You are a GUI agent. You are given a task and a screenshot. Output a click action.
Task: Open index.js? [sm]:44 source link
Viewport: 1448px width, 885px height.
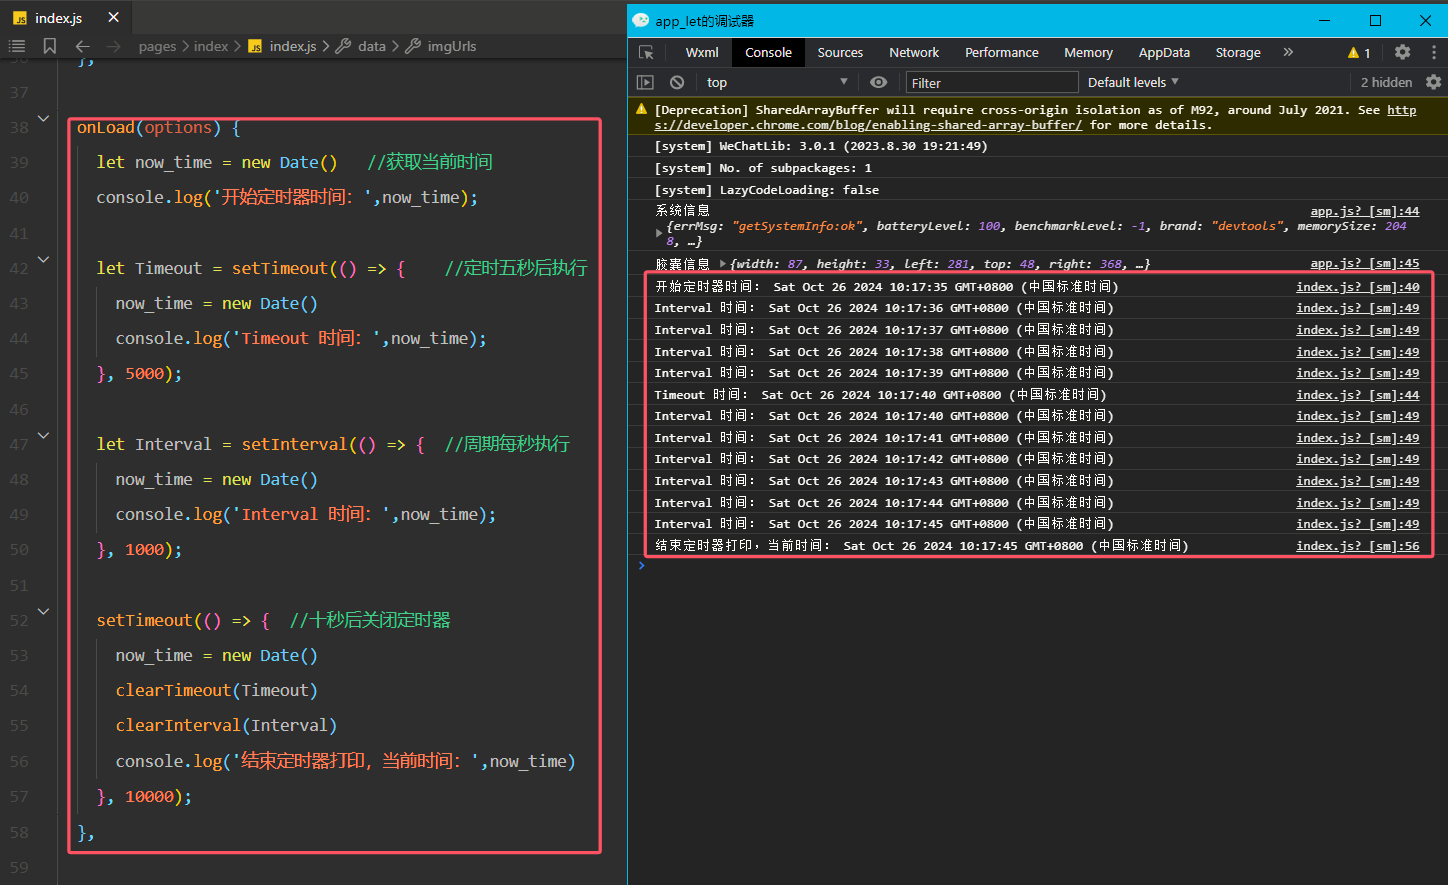1357,394
